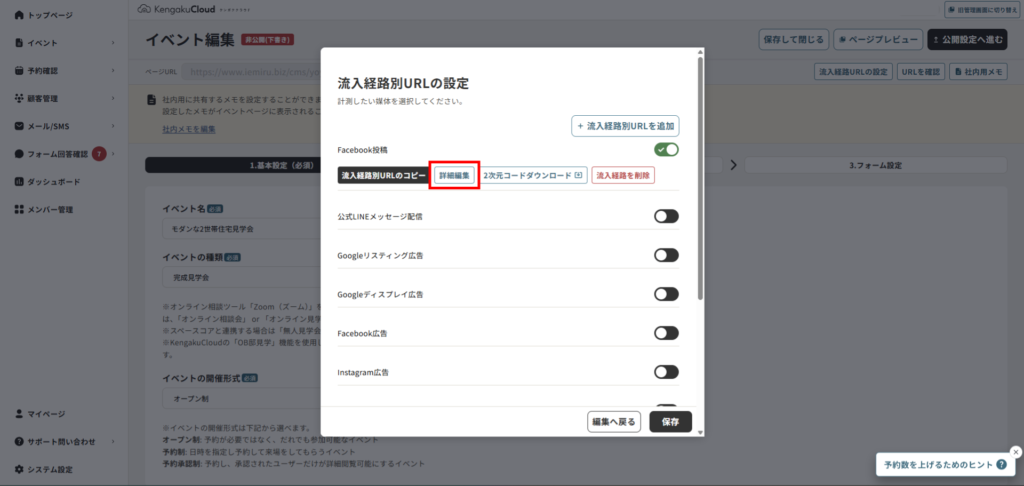Toggle on Instagram広告 tracking switch
The width and height of the screenshot is (1024, 486).
coord(666,372)
